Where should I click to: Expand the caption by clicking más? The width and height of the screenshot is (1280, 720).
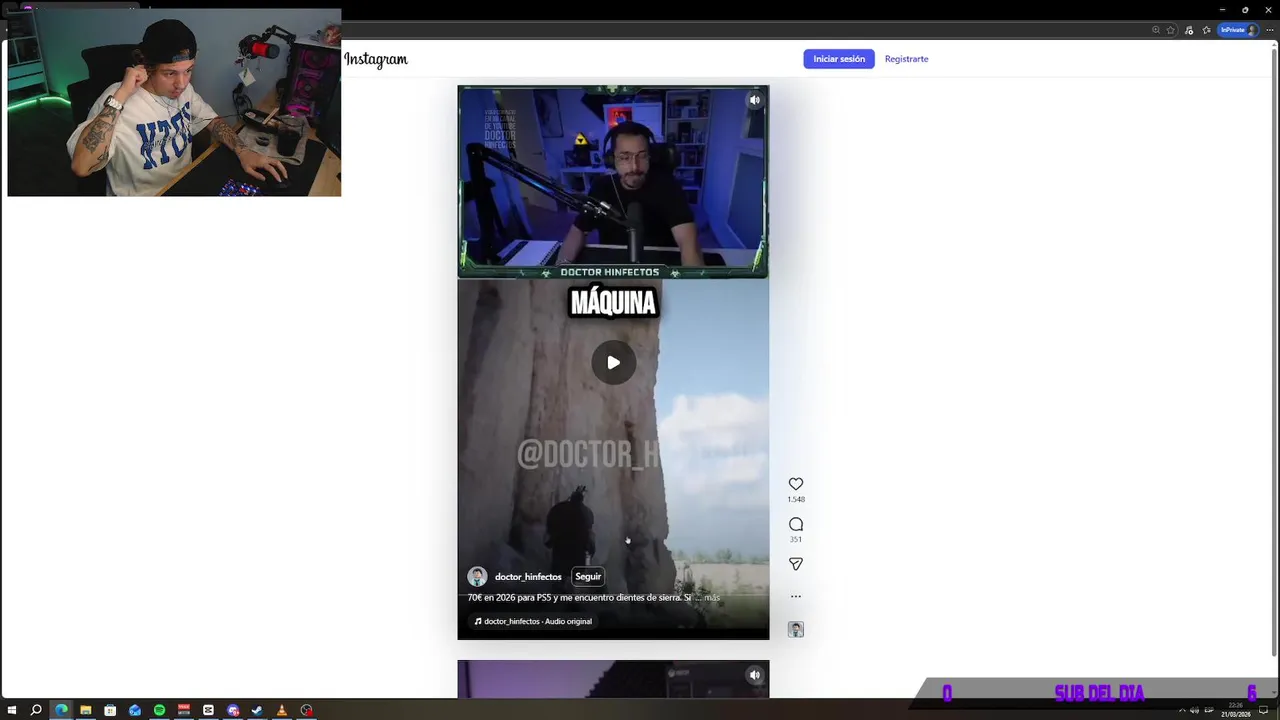coord(712,598)
